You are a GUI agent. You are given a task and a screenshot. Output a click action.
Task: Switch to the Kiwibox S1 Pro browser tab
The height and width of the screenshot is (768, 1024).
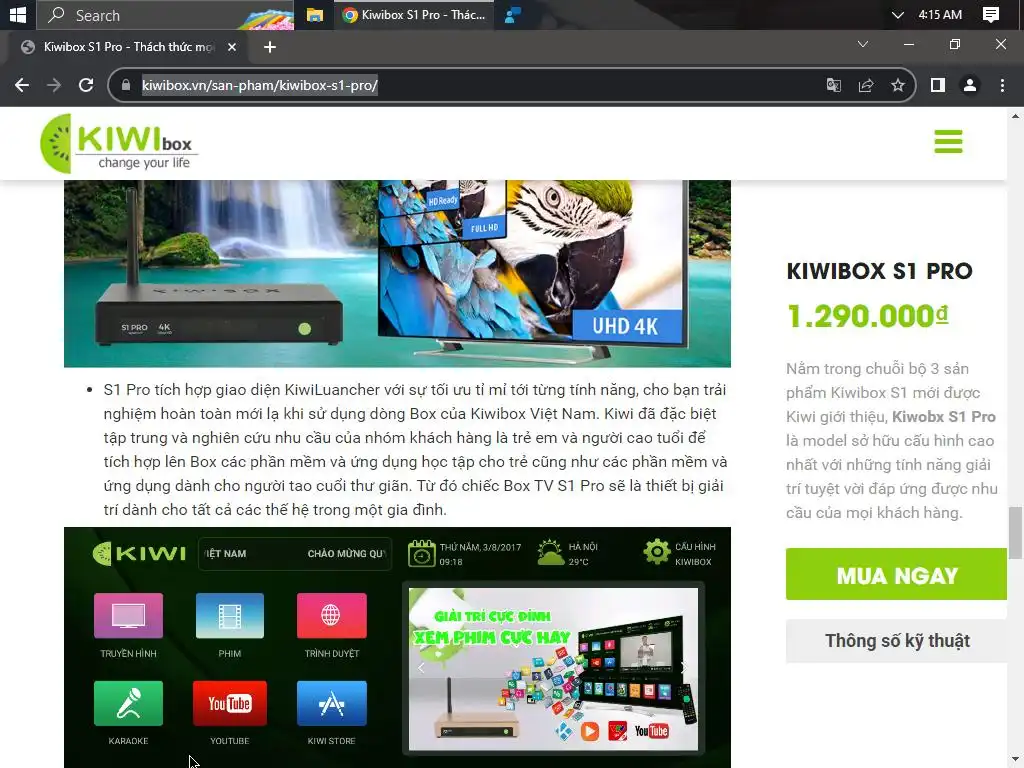[x=129, y=47]
